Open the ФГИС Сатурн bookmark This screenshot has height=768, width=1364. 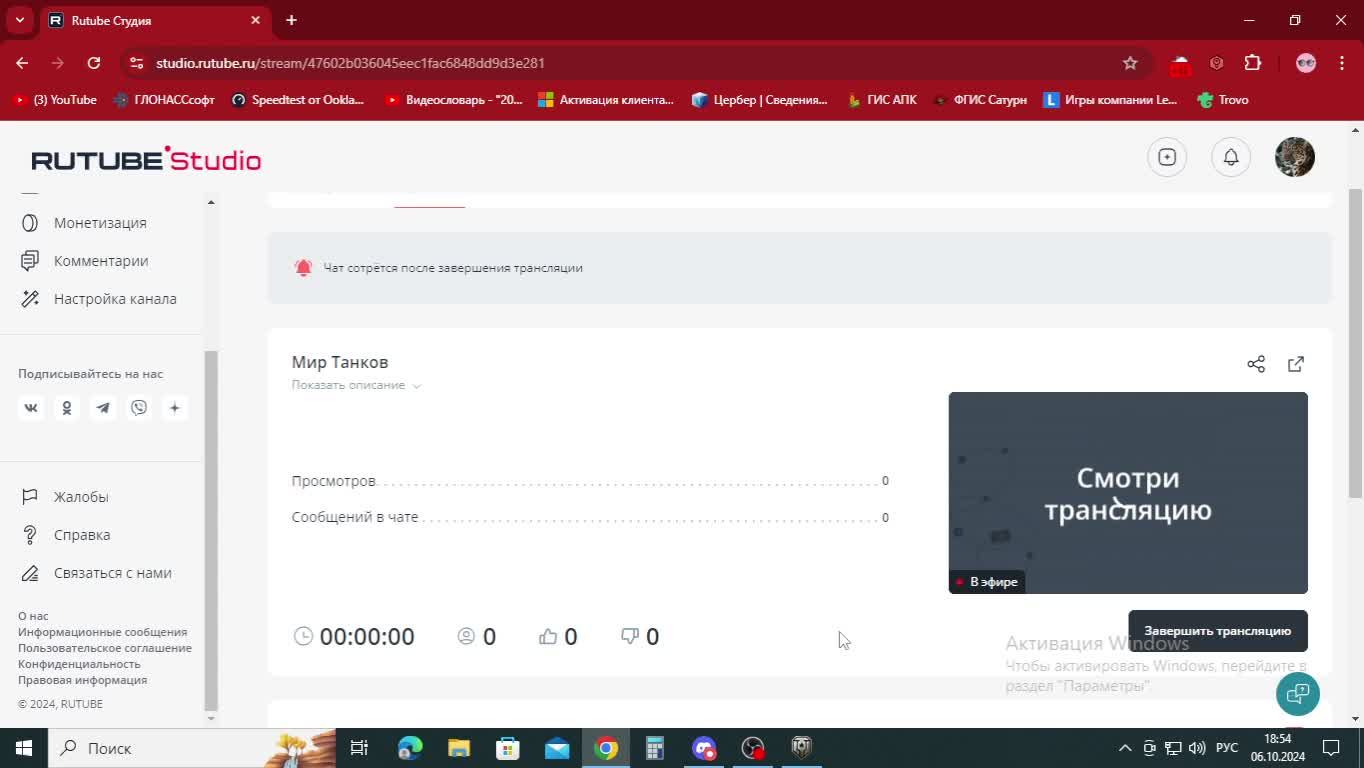[980, 100]
